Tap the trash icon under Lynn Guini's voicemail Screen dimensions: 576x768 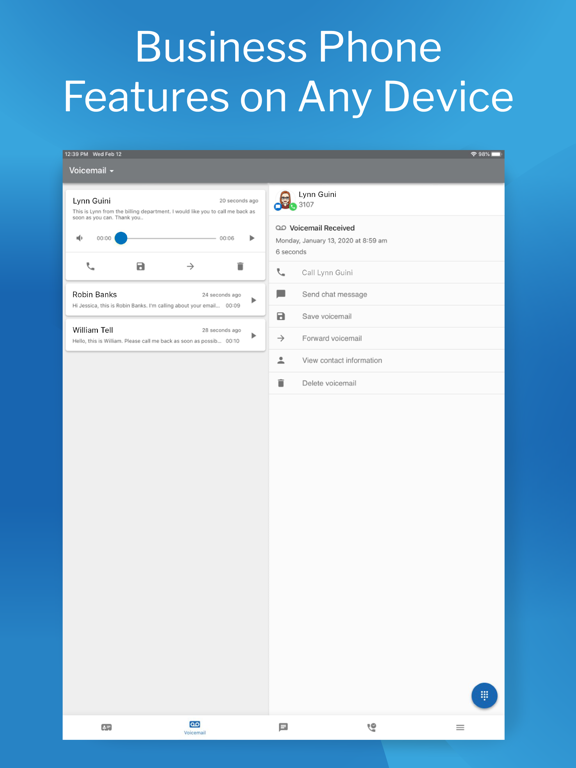tap(240, 266)
